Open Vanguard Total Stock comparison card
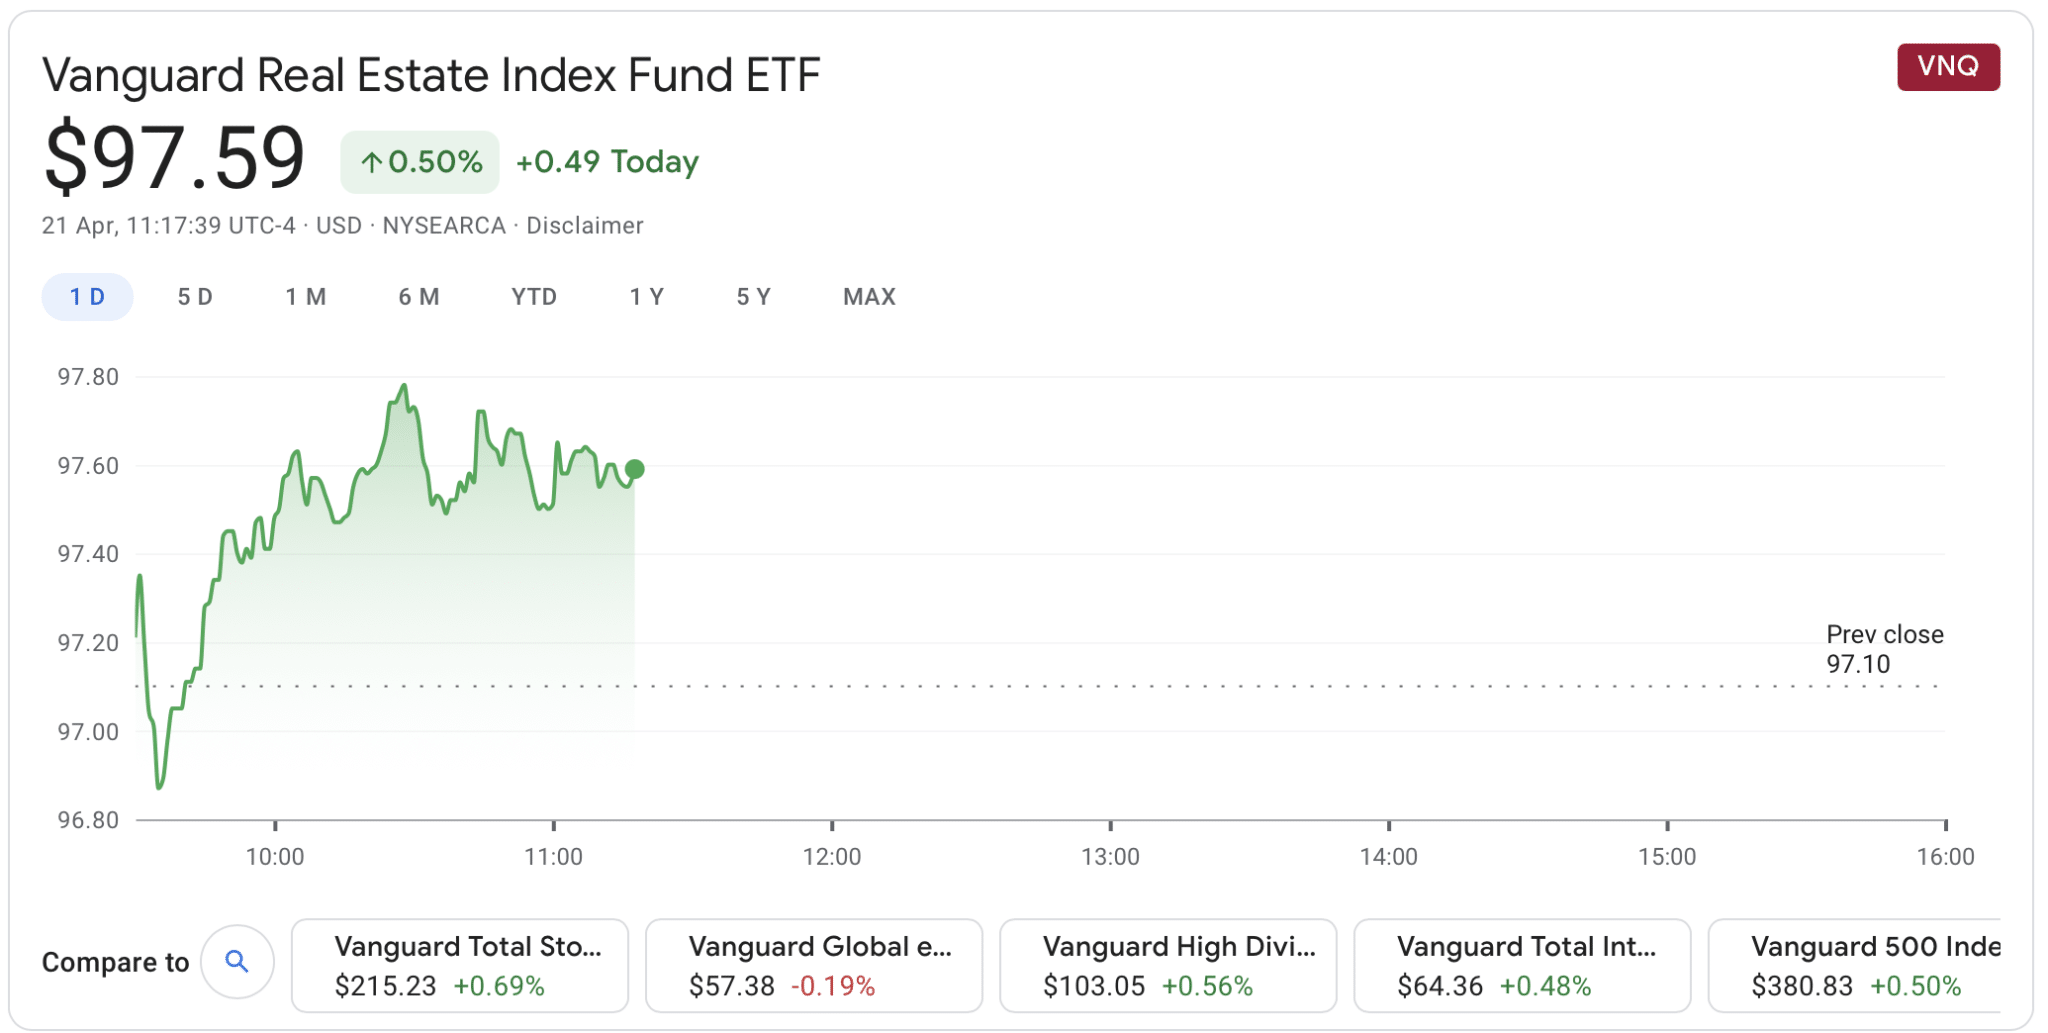 pyautogui.click(x=458, y=964)
